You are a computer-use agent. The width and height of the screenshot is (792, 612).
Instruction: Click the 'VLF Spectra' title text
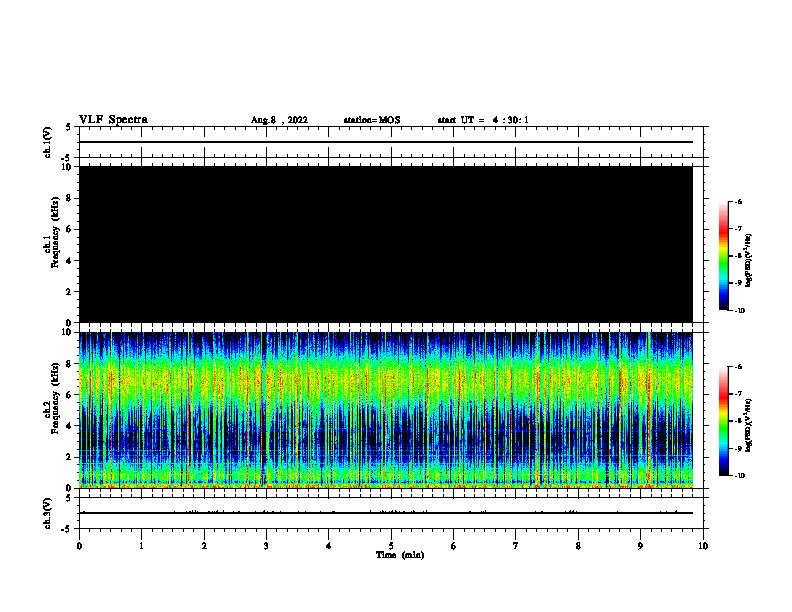pyautogui.click(x=113, y=120)
